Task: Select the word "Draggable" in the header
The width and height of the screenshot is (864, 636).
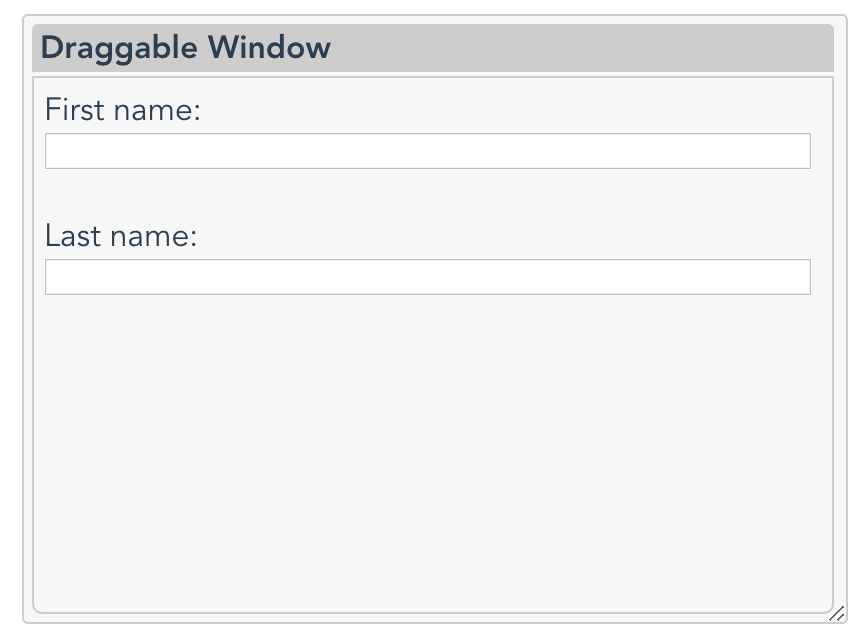Action: (119, 47)
